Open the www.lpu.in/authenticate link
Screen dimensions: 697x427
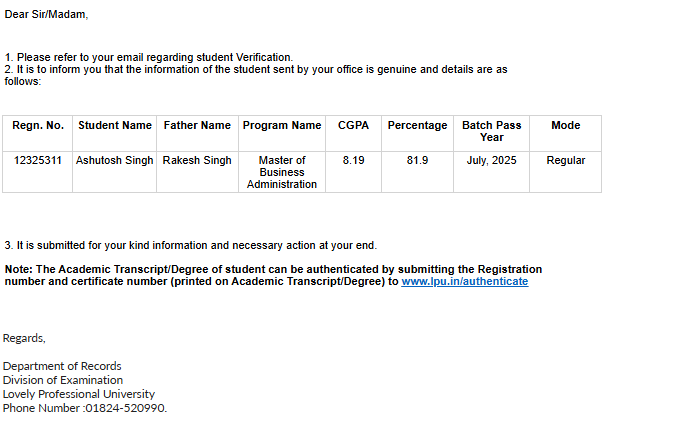[464, 282]
